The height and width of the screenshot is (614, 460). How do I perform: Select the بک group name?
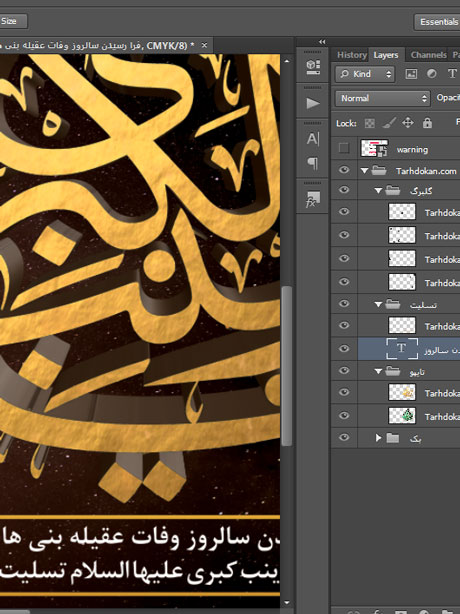[415, 438]
